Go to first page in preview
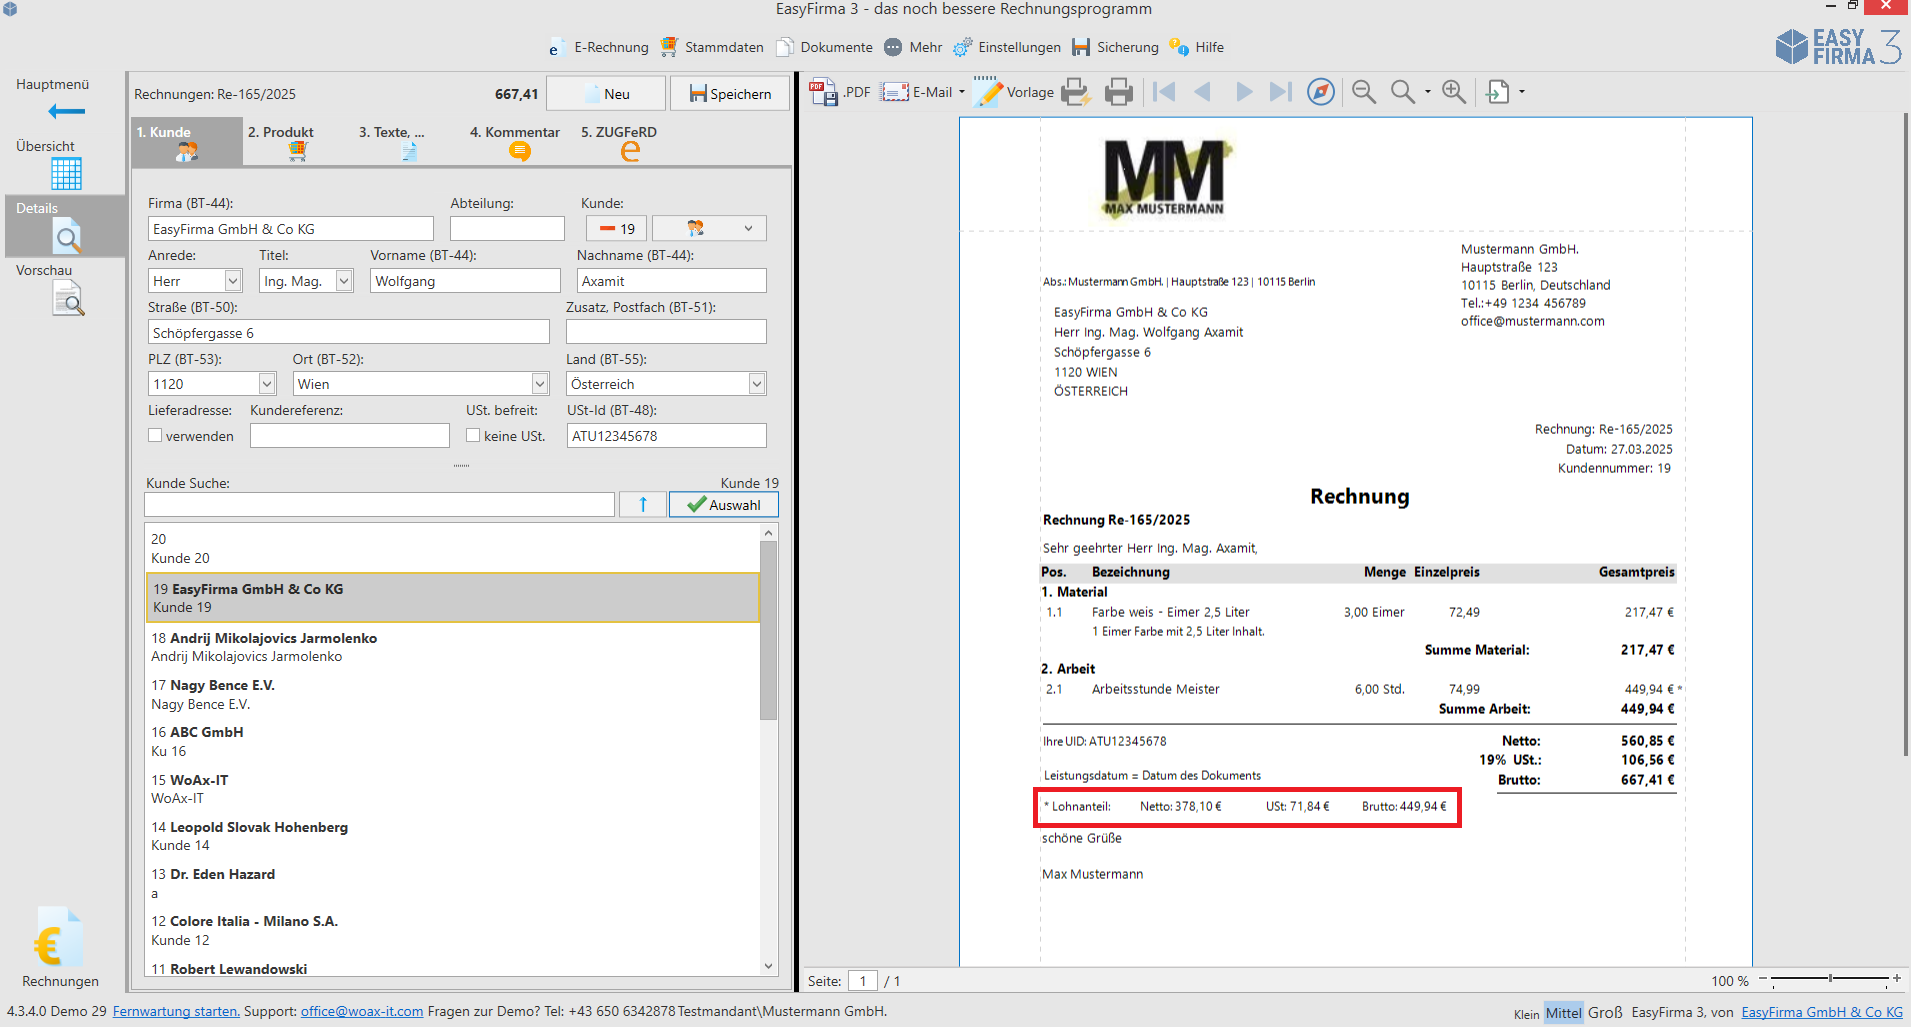 [x=1164, y=92]
